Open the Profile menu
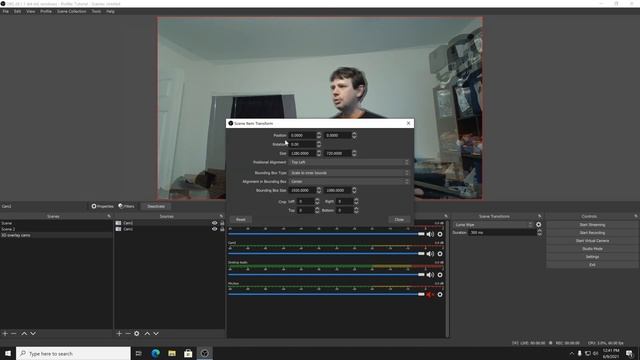This screenshot has width=640, height=360. (x=46, y=11)
